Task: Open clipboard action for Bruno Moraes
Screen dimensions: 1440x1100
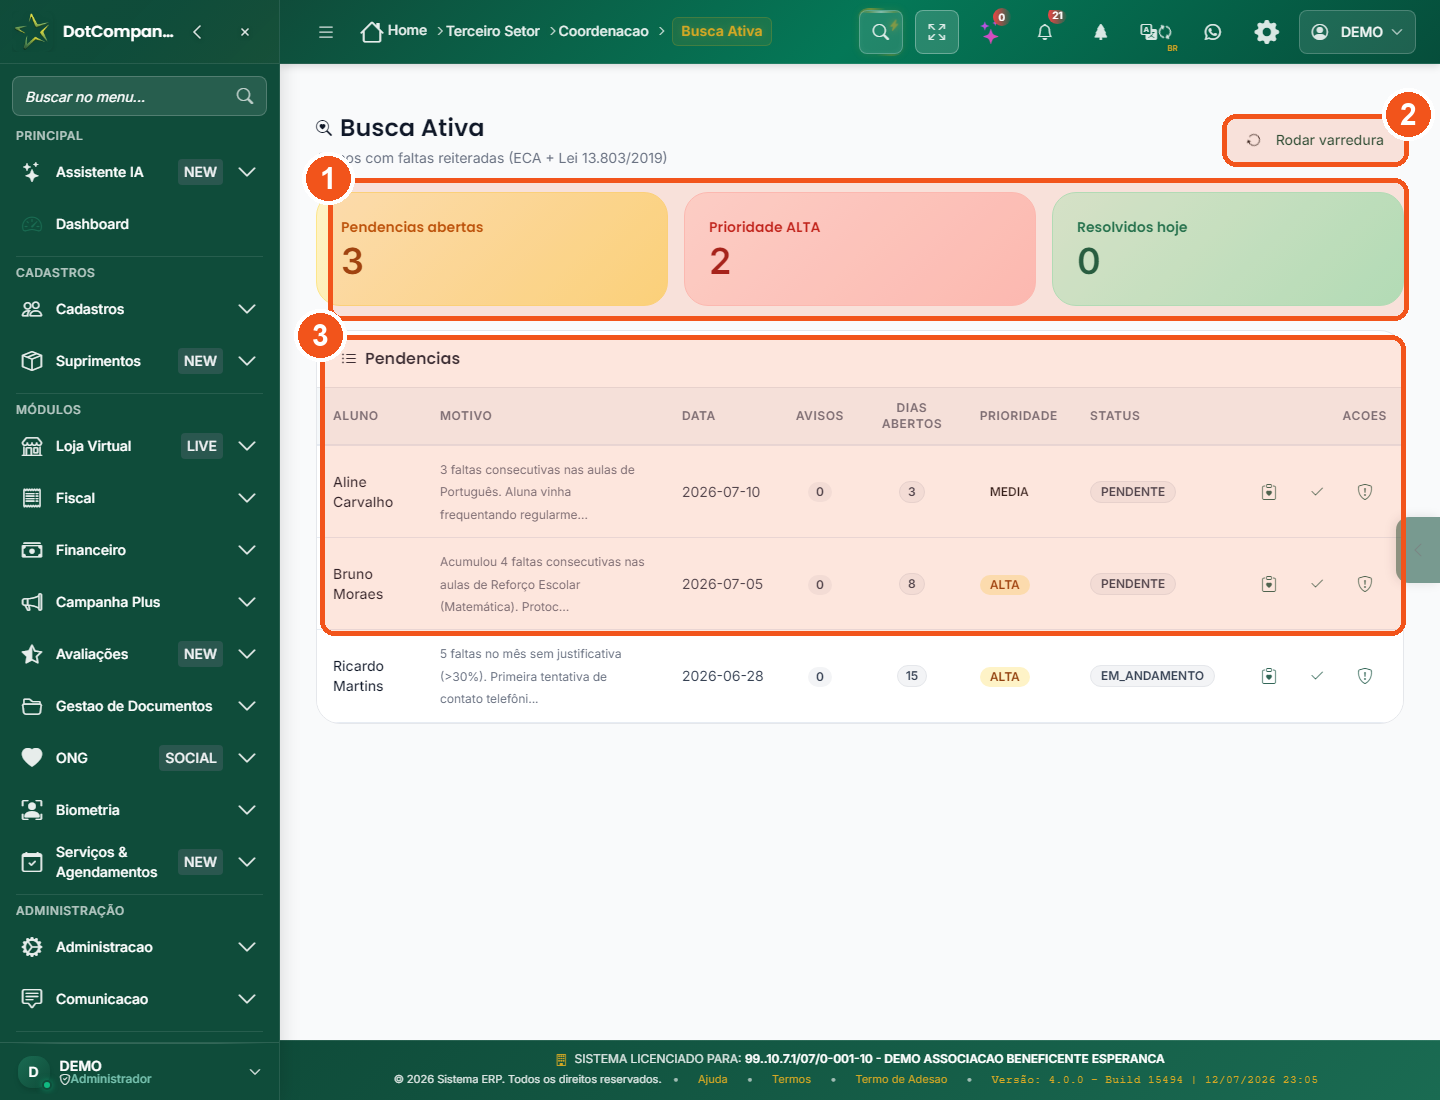Action: pos(1269,584)
